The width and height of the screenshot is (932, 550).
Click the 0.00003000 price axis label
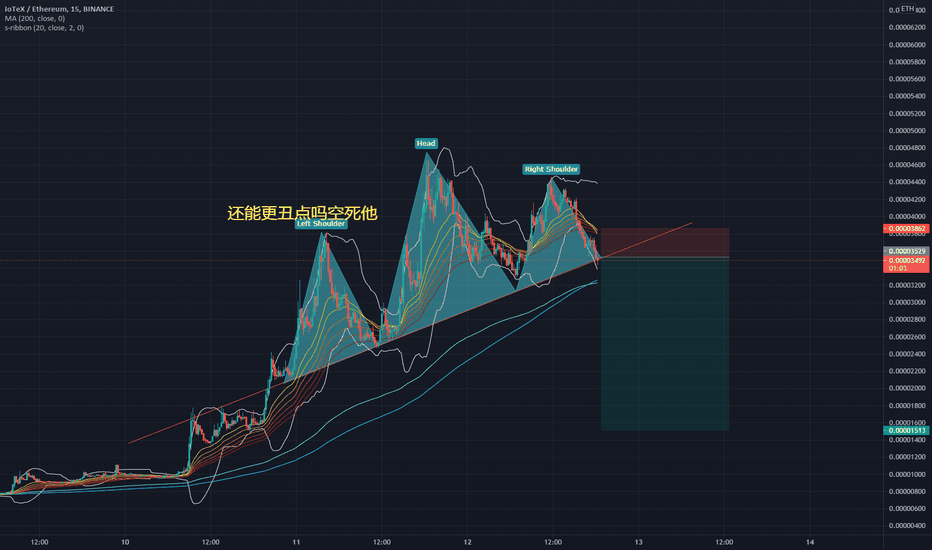coord(907,302)
